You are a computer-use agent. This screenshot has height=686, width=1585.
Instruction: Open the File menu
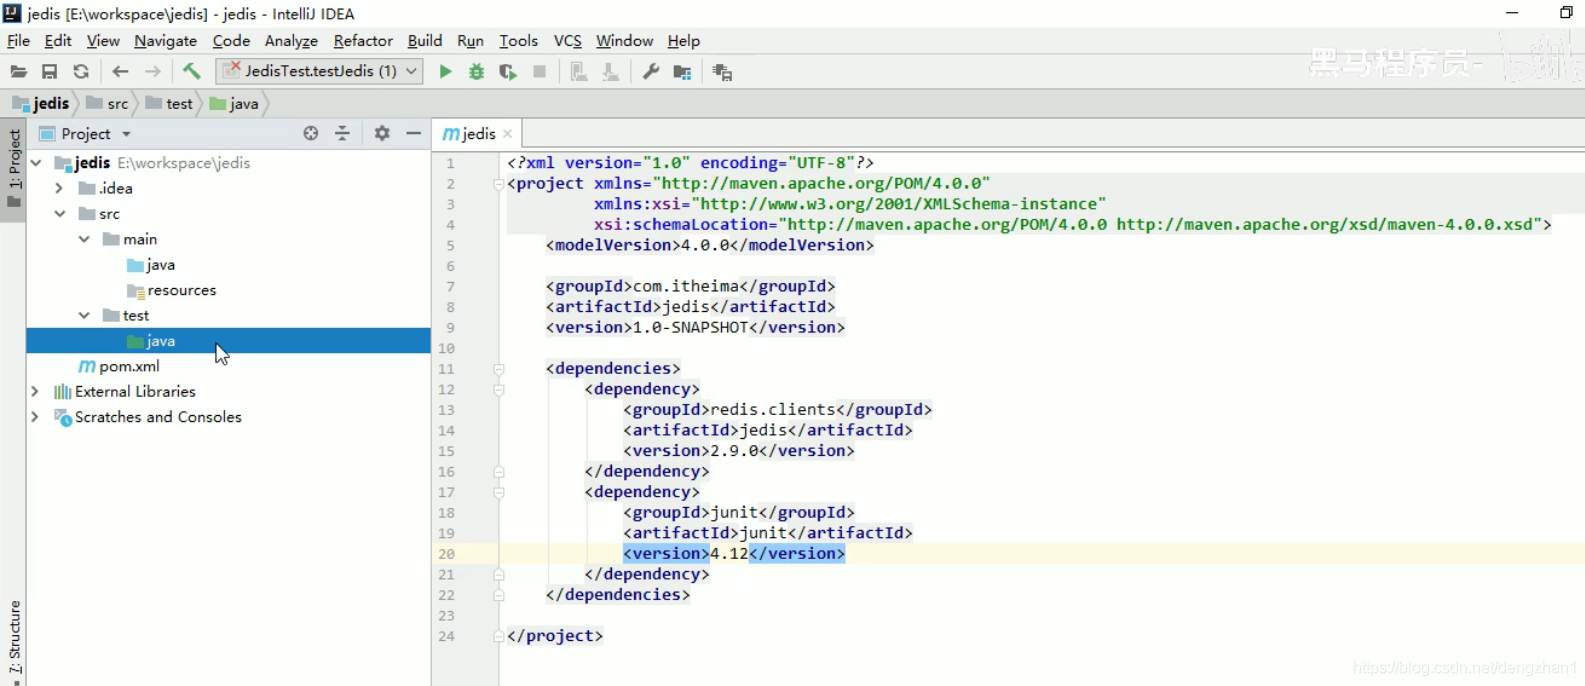click(18, 41)
